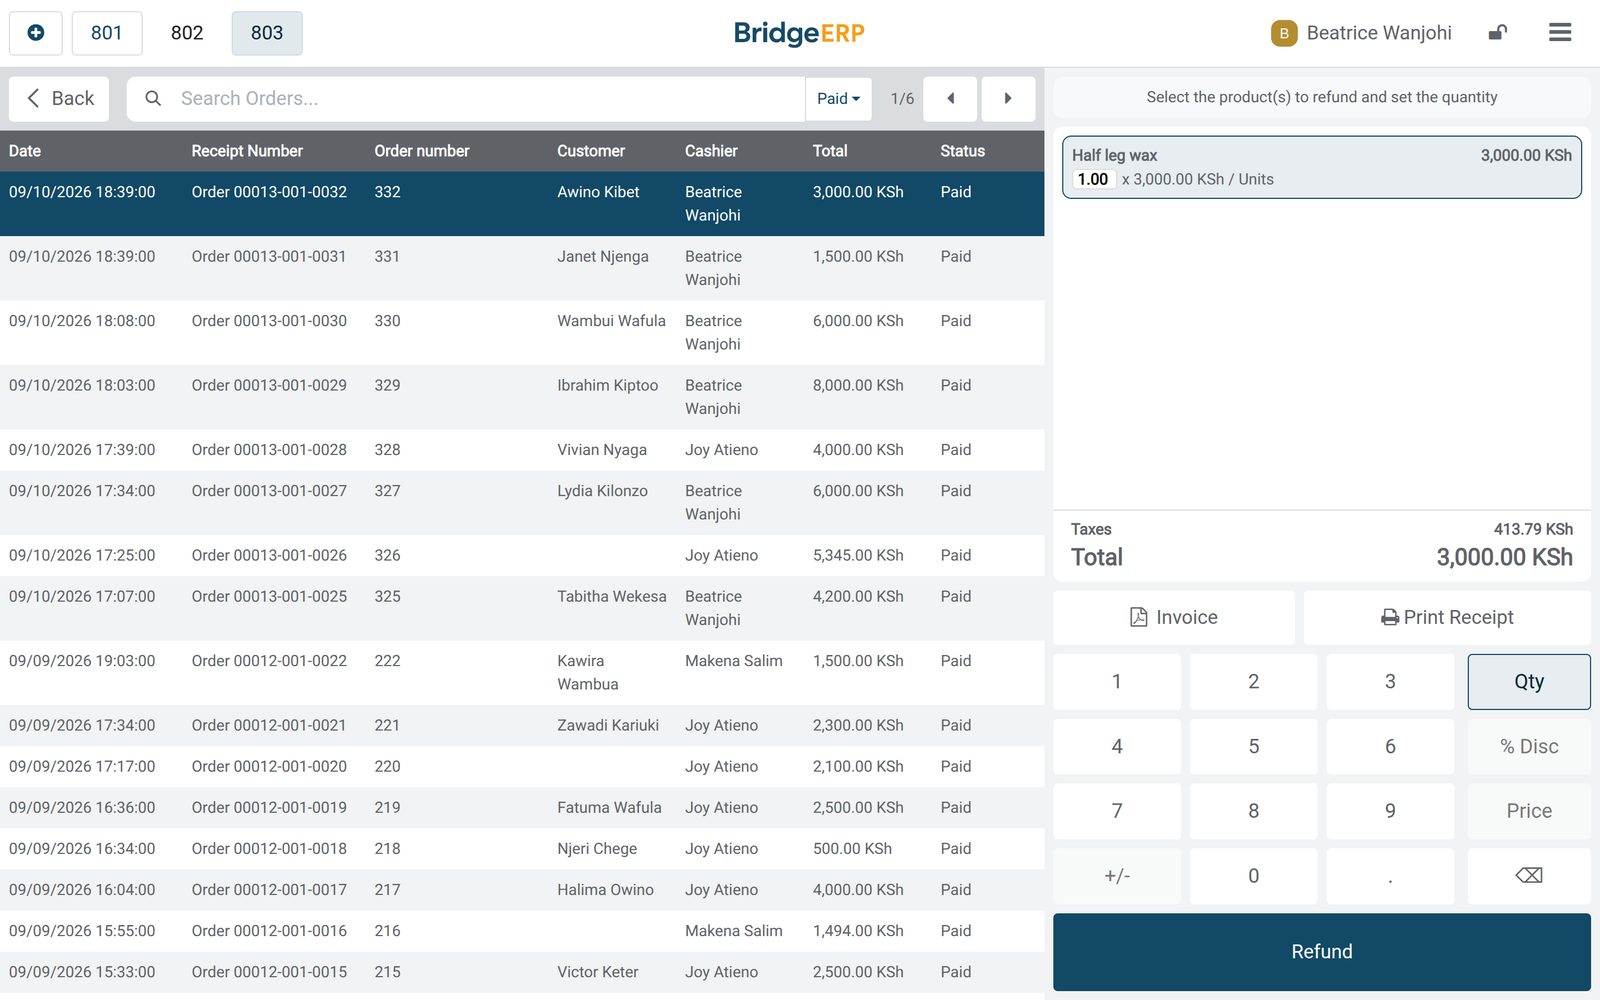Go to next page of orders
The width and height of the screenshot is (1600, 1000).
[1008, 99]
